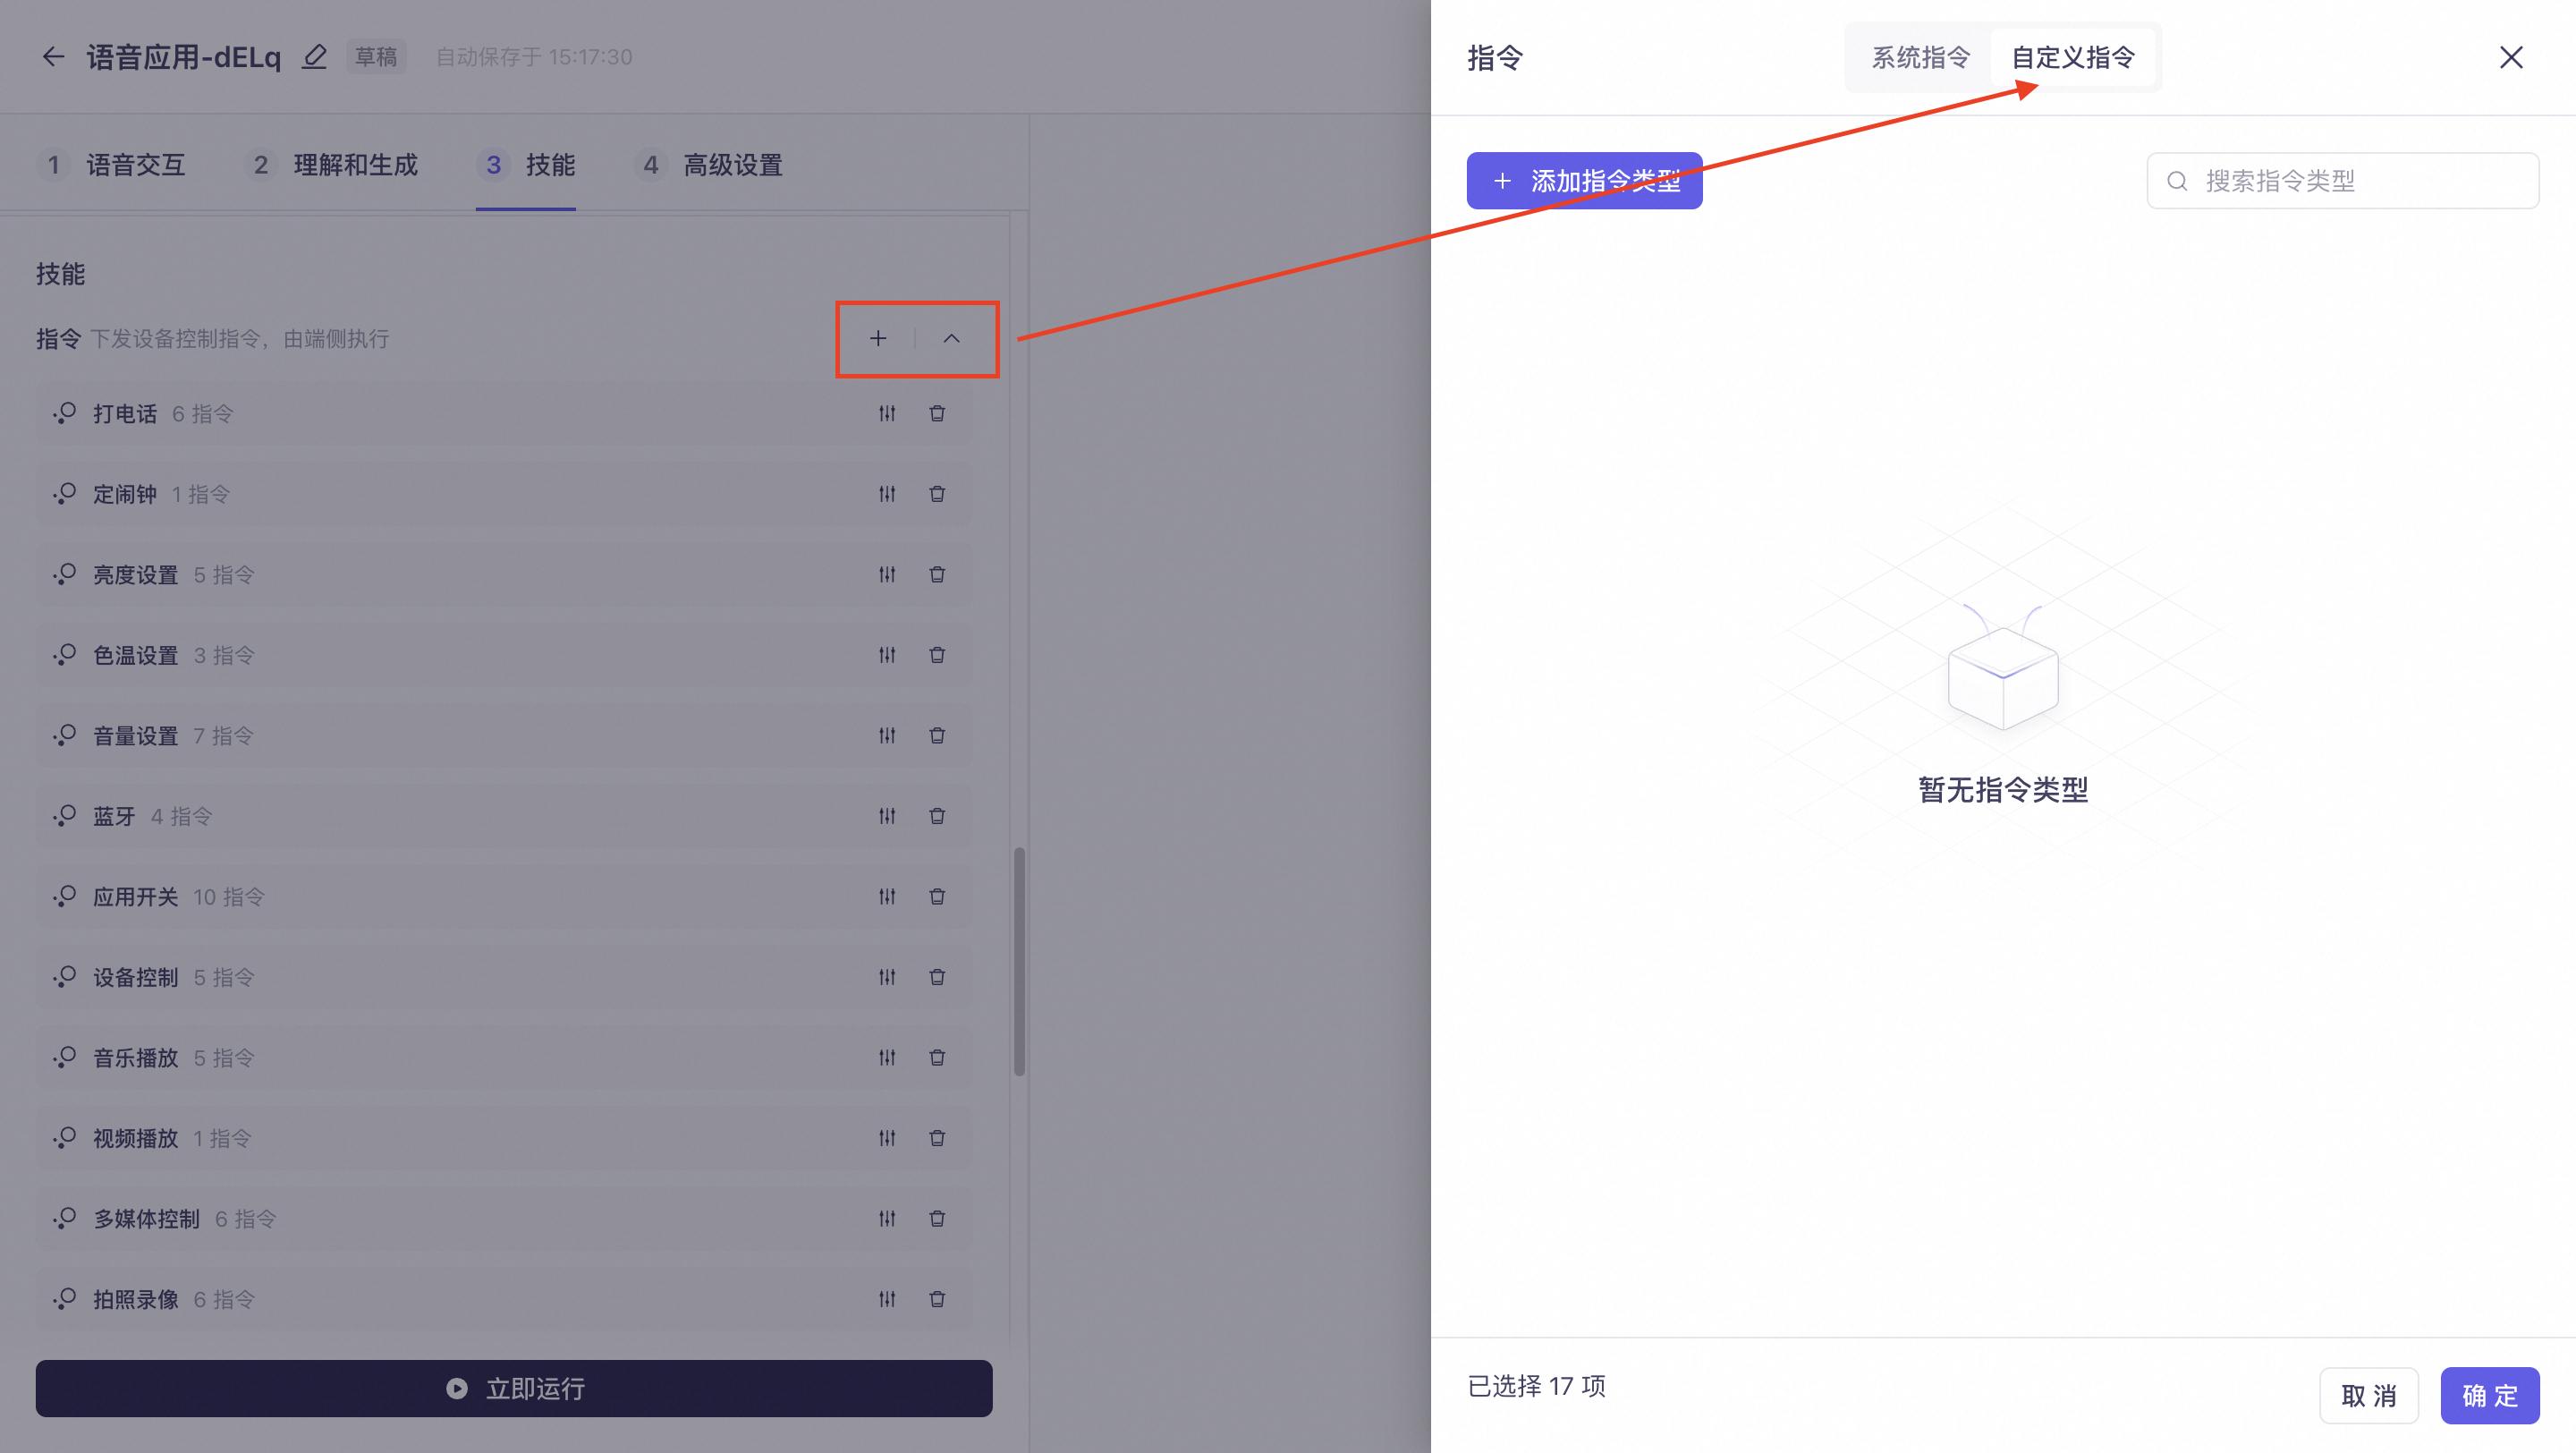
Task: Open settings sliders icon for 打电话
Action: 887,413
